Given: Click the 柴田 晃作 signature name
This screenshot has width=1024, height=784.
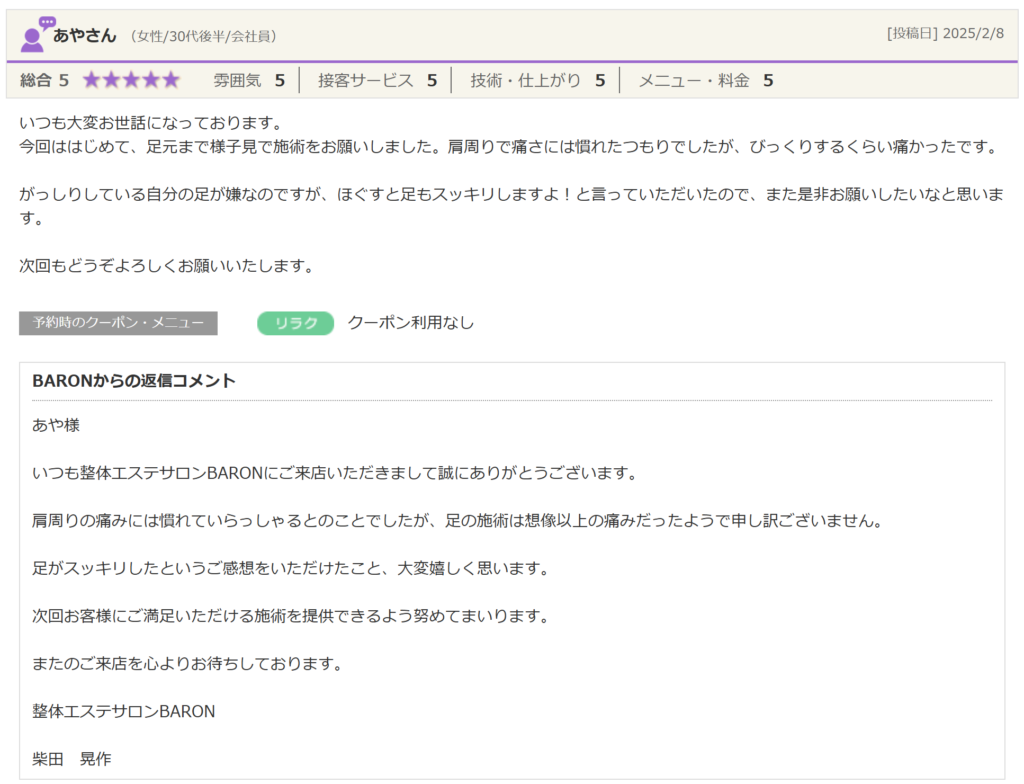Looking at the screenshot, I should [72, 759].
